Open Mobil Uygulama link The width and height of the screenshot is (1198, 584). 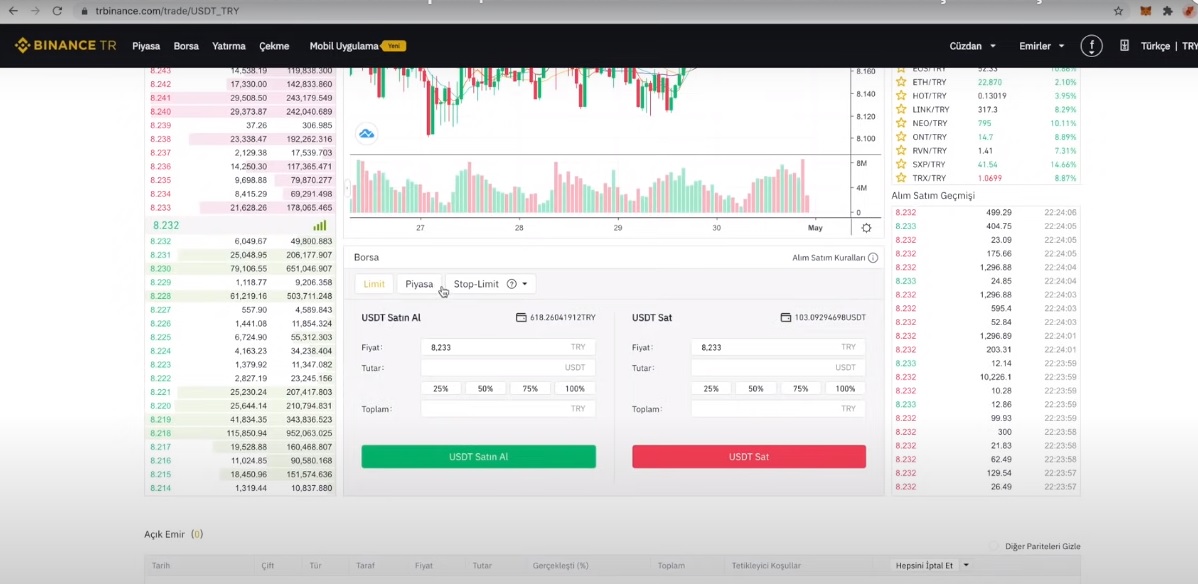point(344,46)
